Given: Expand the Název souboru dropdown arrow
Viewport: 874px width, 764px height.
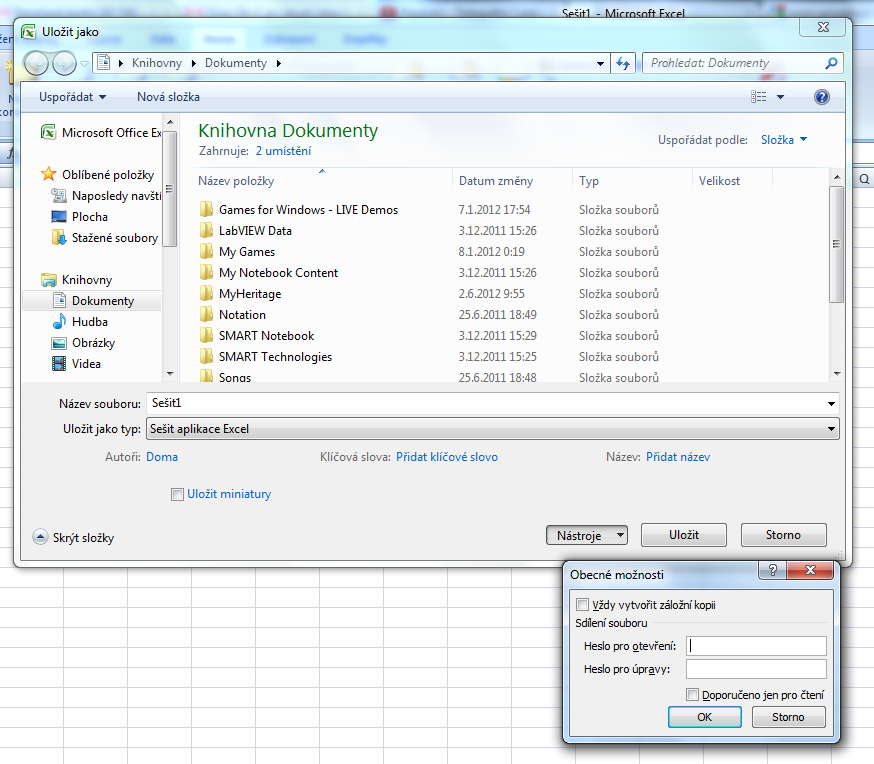Looking at the screenshot, I should tap(831, 403).
